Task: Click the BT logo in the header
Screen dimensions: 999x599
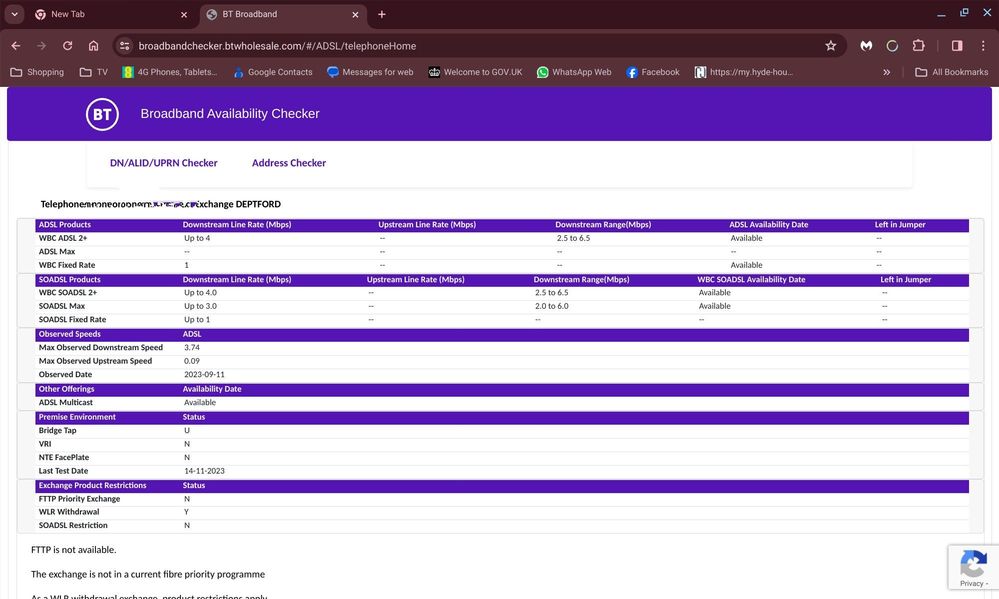Action: 102,114
